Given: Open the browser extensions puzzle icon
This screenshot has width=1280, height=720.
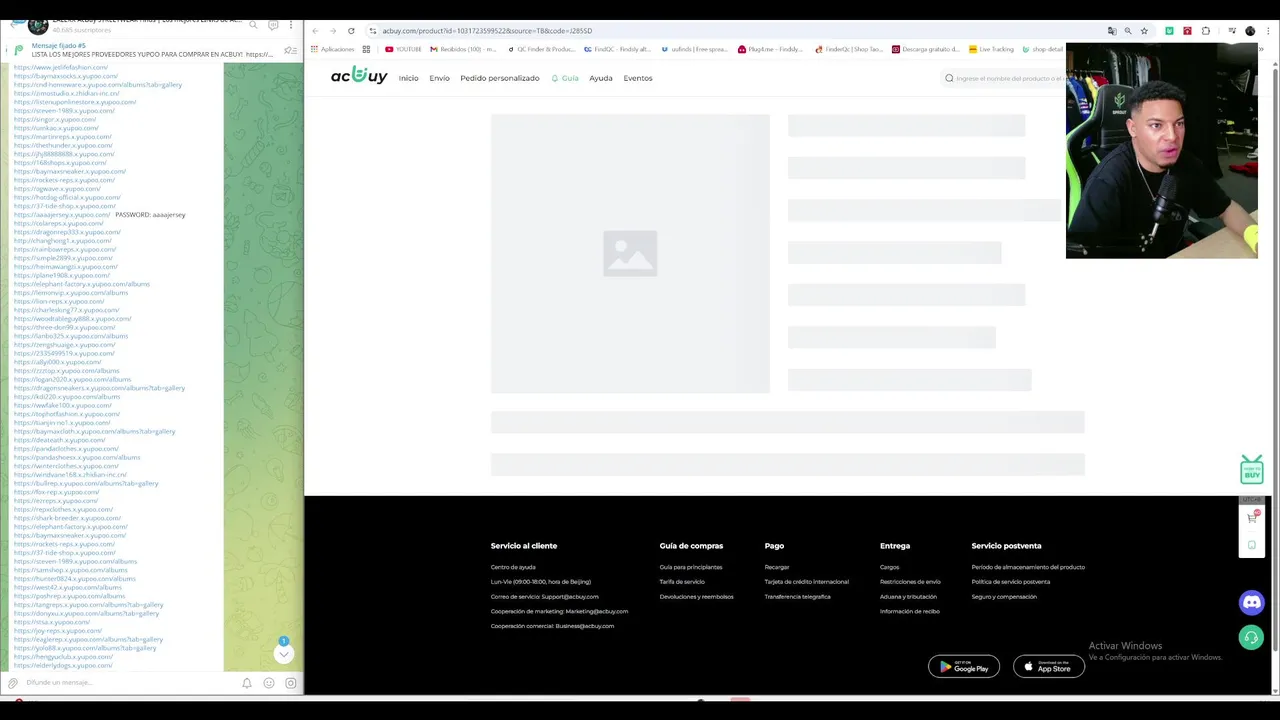Looking at the screenshot, I should pos(1206,31).
